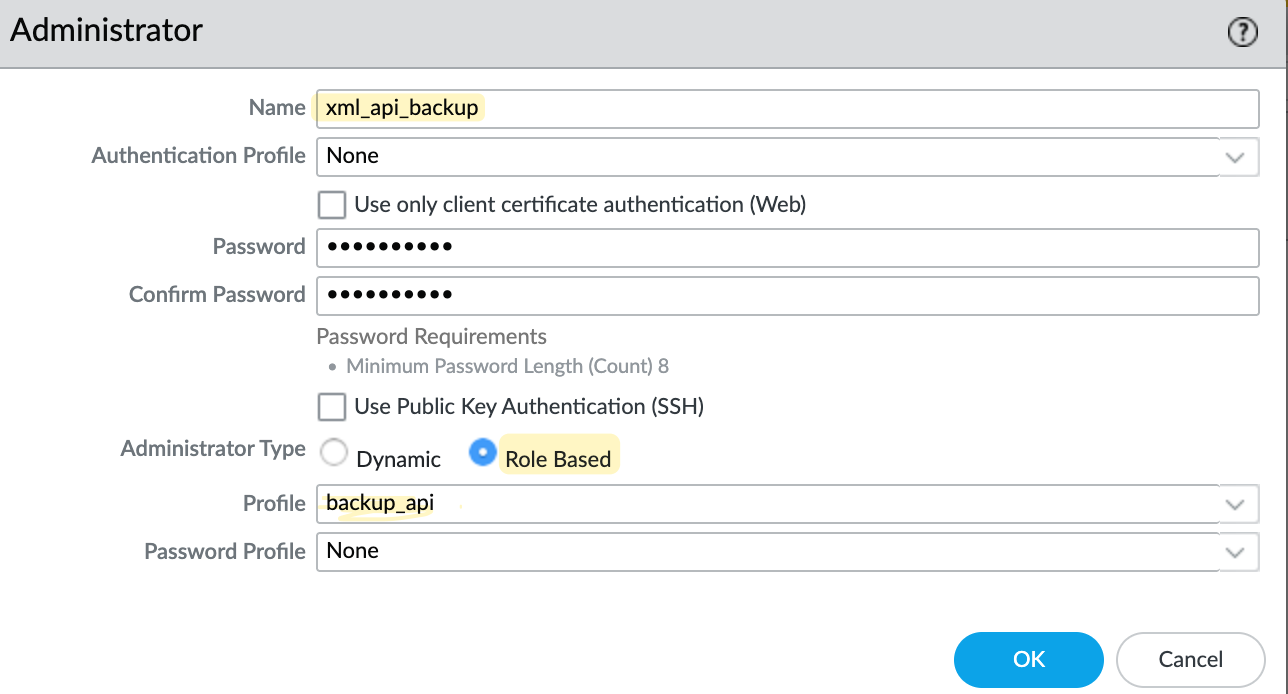
Task: Expand the Password Profile dropdown arrow
Action: pos(1236,551)
